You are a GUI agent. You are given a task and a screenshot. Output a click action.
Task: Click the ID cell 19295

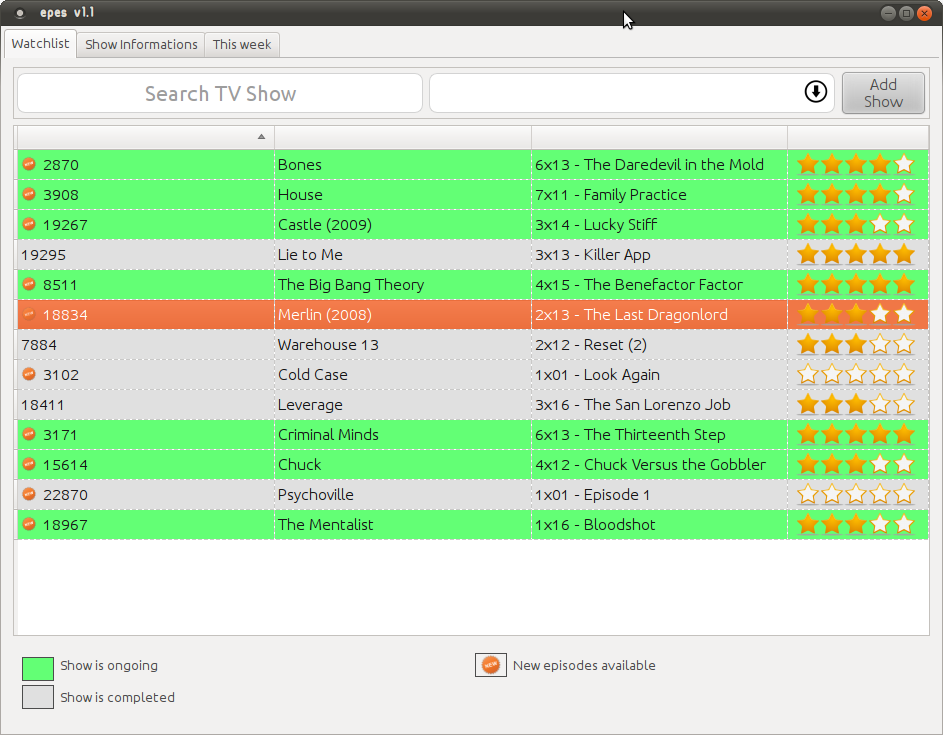pos(146,254)
